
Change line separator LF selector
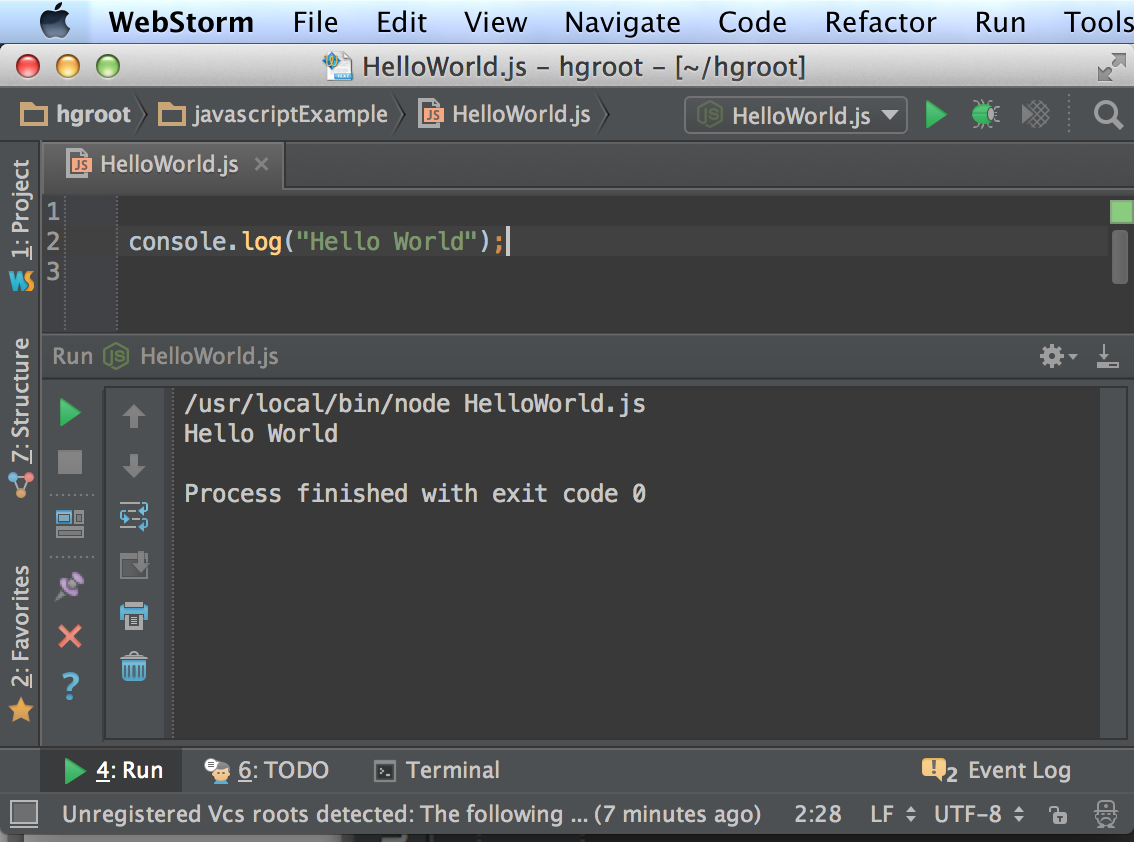click(893, 815)
